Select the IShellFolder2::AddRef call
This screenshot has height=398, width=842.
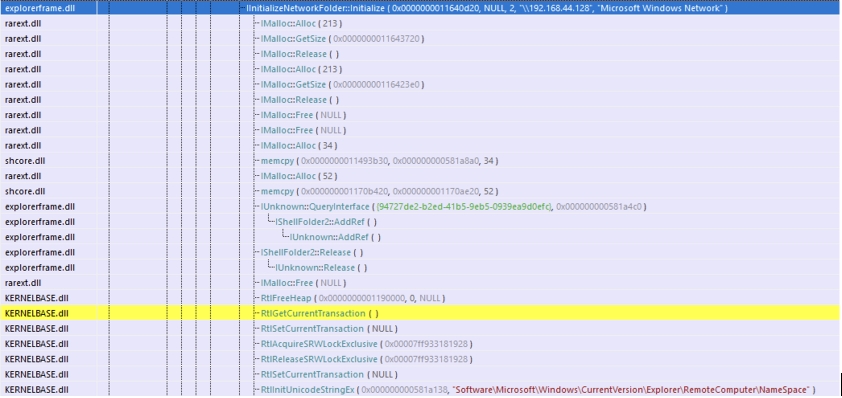pyautogui.click(x=326, y=222)
